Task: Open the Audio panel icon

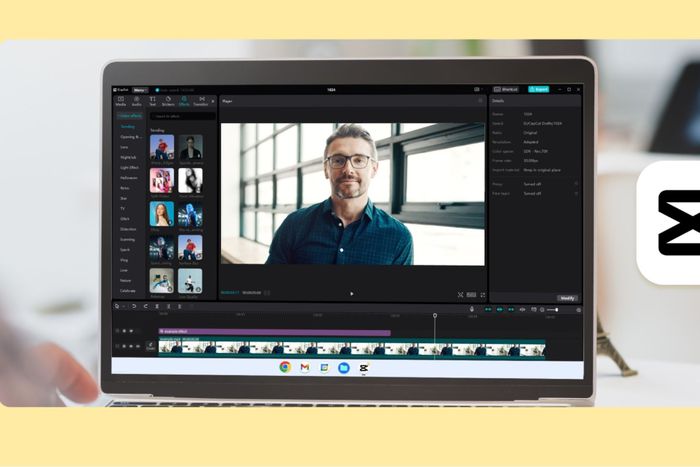Action: tap(137, 99)
